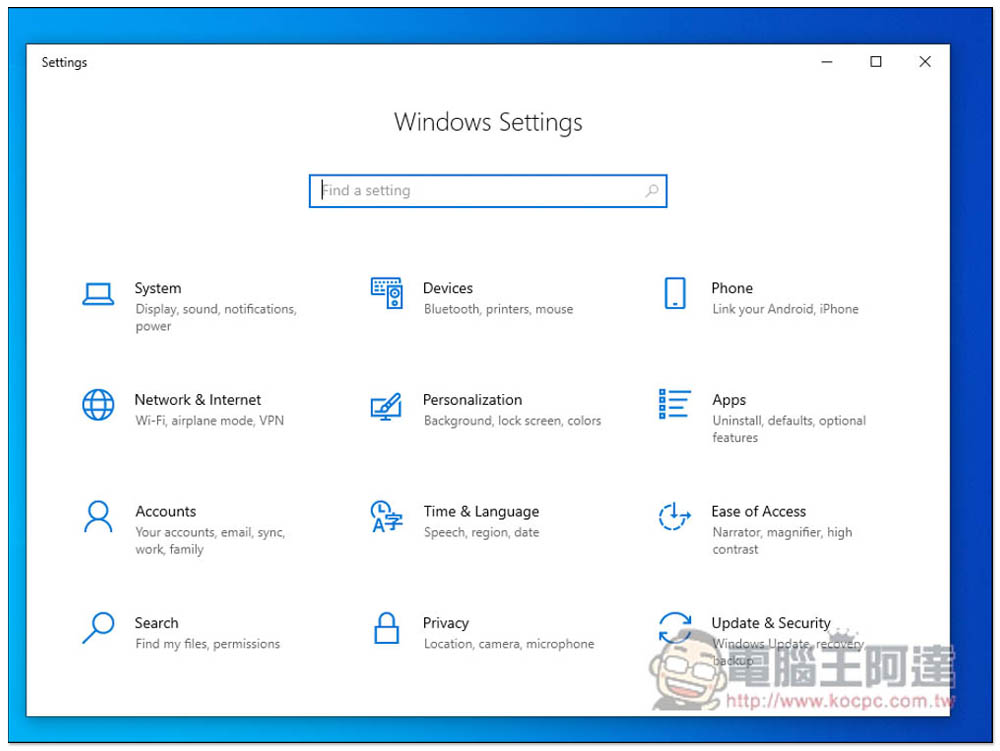Image resolution: width=1000 pixels, height=751 pixels.
Task: Click the Personalization paintbrush icon
Action: tap(386, 406)
